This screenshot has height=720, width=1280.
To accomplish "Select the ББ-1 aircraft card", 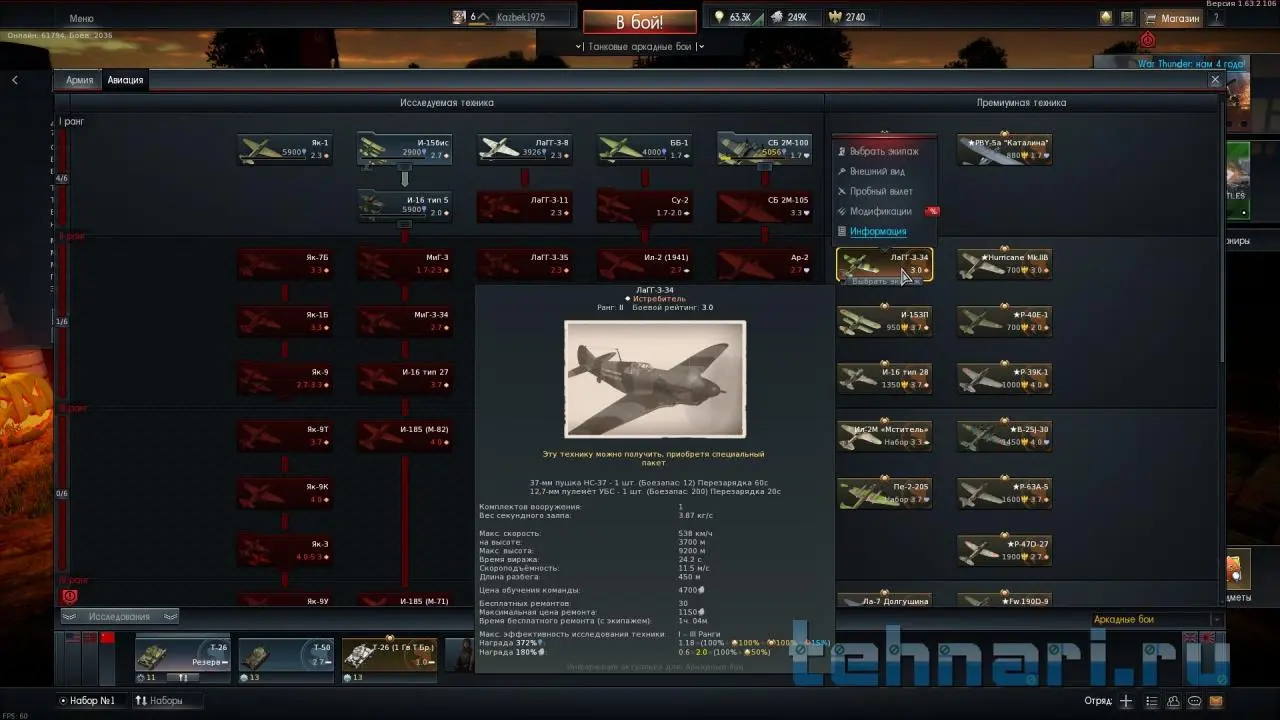I will tap(645, 149).
